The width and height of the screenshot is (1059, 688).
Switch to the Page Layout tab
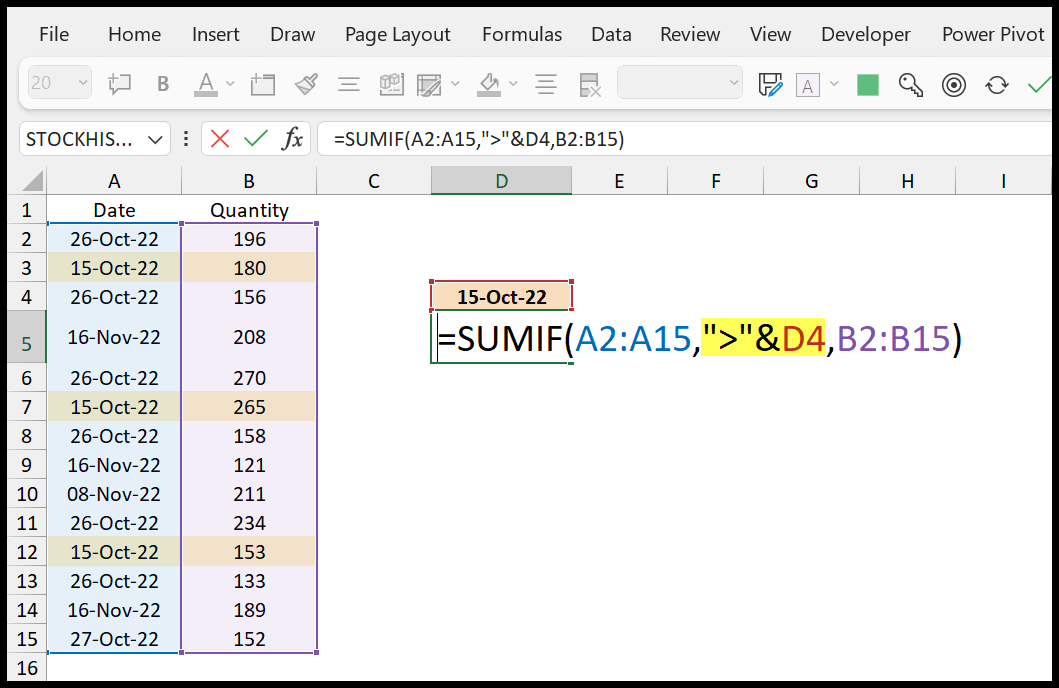(x=397, y=34)
